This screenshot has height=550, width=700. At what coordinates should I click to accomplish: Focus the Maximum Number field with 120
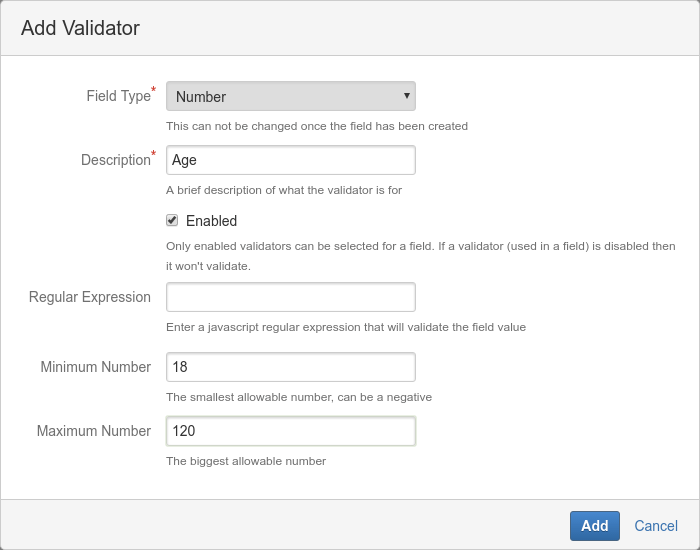click(290, 431)
